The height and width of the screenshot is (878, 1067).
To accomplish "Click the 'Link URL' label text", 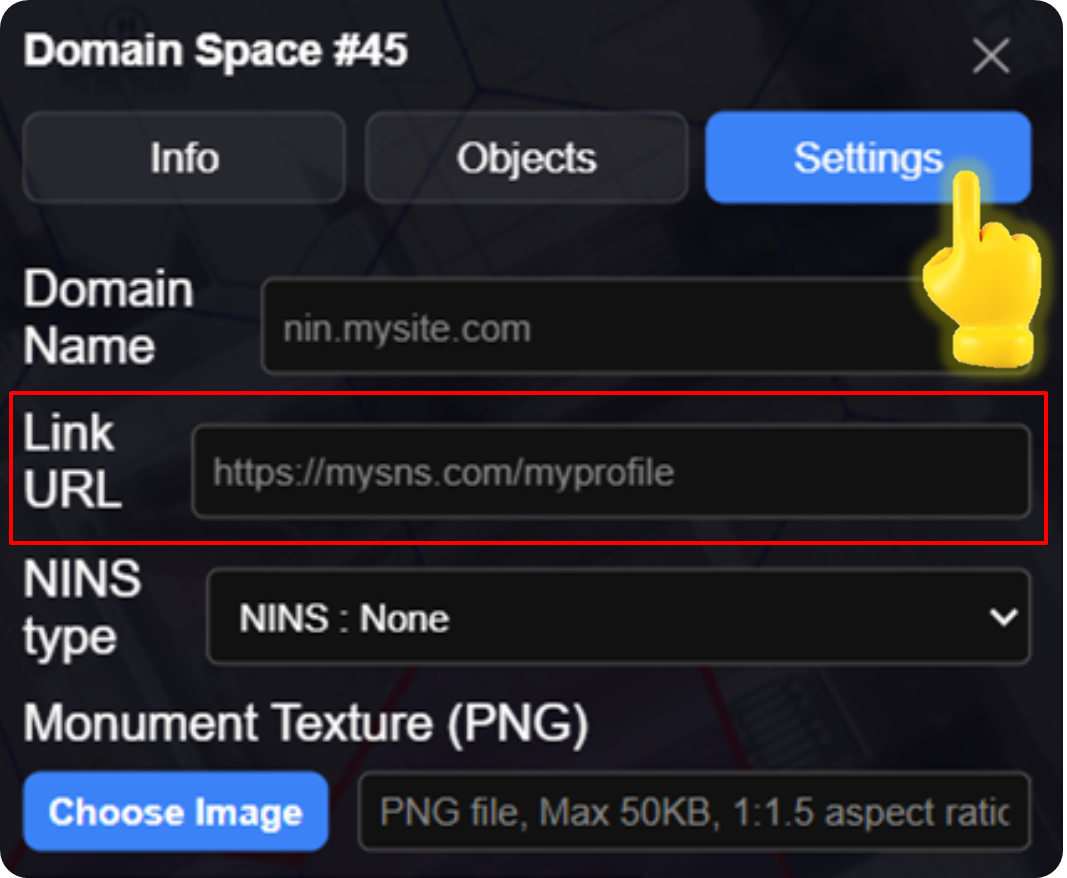I will pyautogui.click(x=72, y=462).
